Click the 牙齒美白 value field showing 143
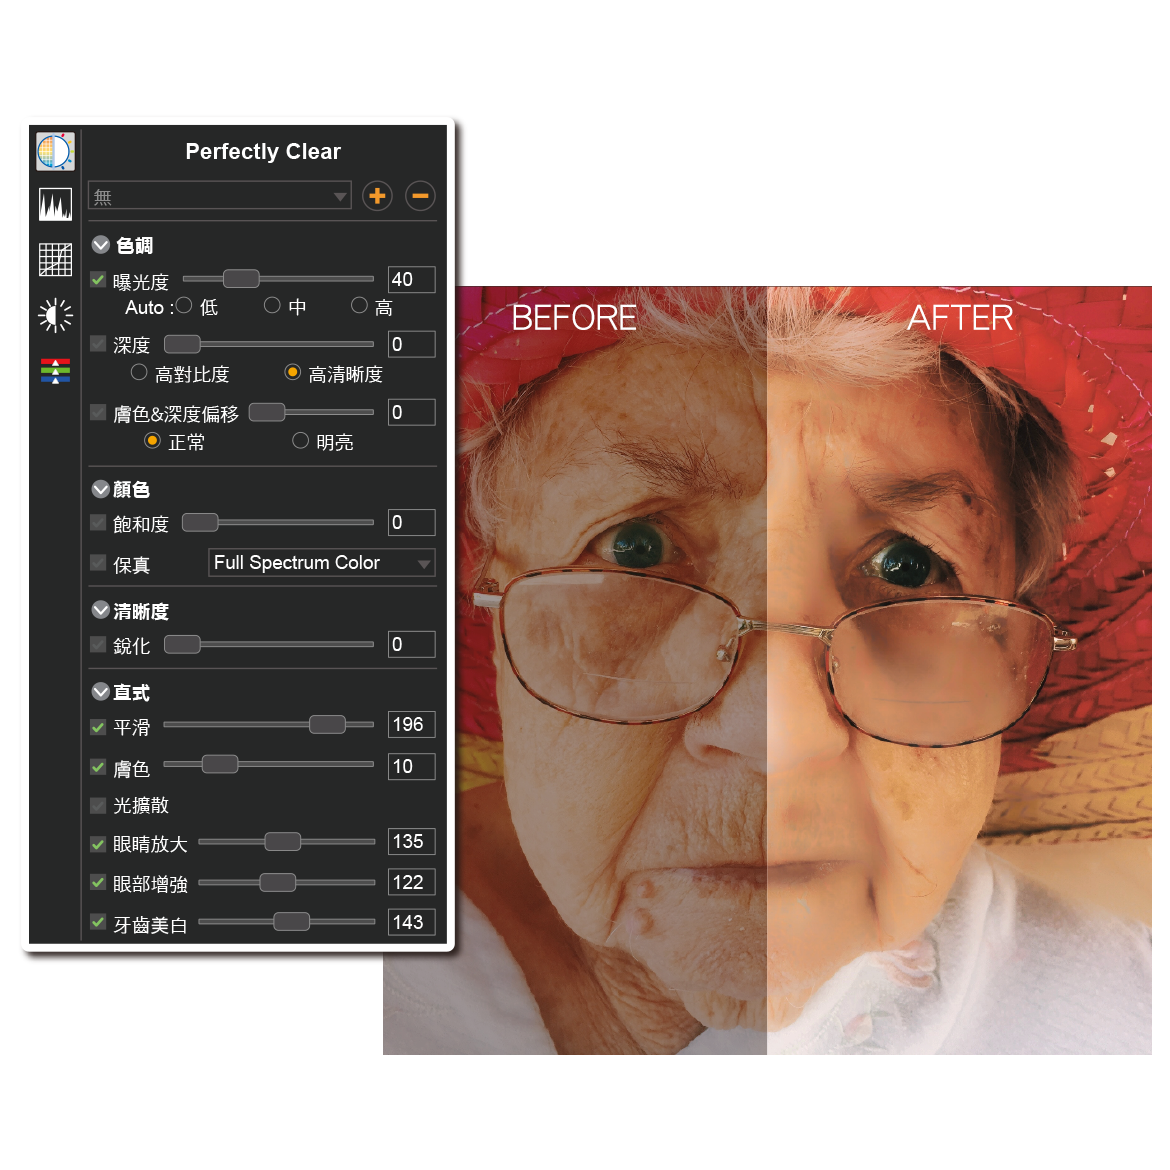The height and width of the screenshot is (1170, 1170). 412,923
